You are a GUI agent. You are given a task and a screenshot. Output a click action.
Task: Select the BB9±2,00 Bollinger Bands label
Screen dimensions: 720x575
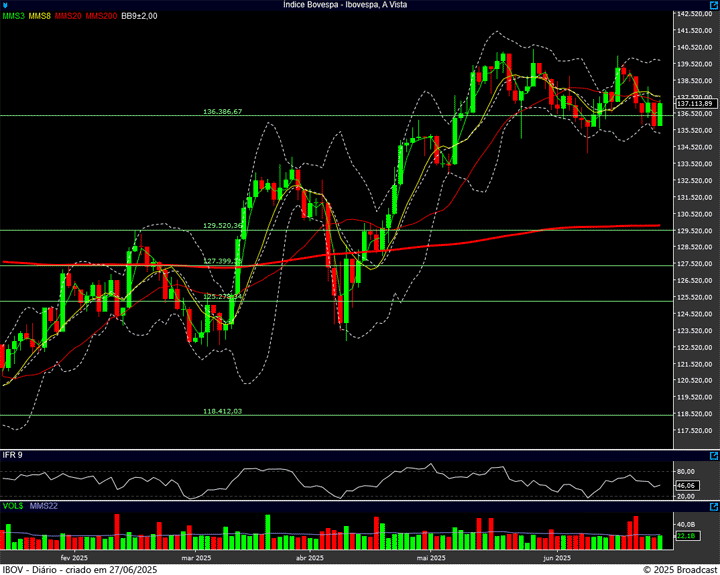(x=139, y=16)
